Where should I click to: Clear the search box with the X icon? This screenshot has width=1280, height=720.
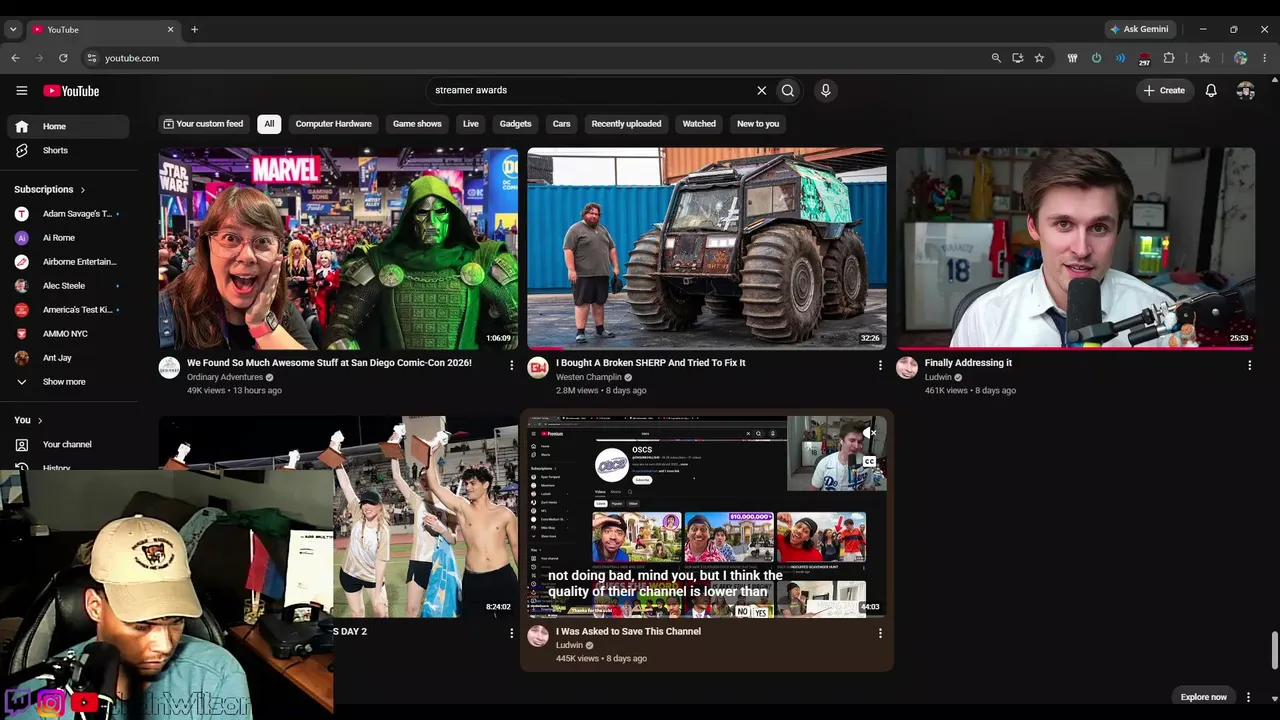tap(761, 90)
